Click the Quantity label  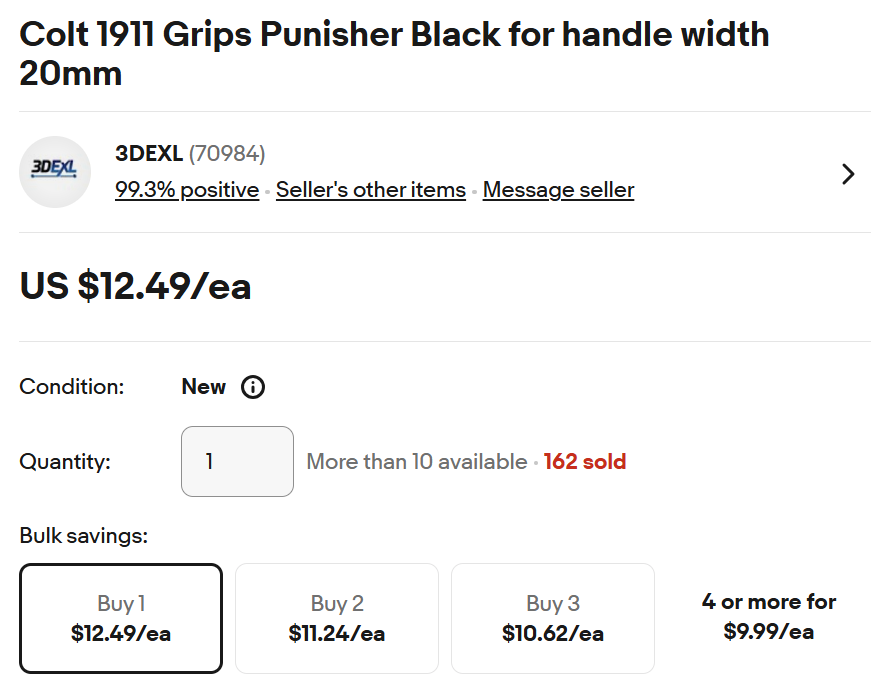pyautogui.click(x=65, y=462)
